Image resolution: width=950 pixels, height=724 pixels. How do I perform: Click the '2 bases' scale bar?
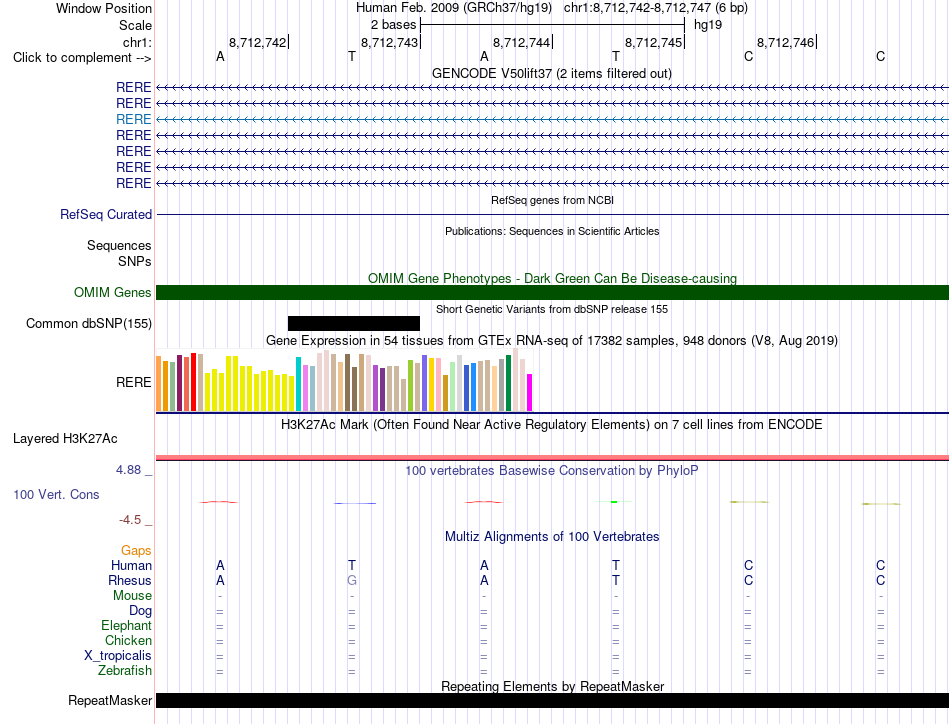[552, 25]
